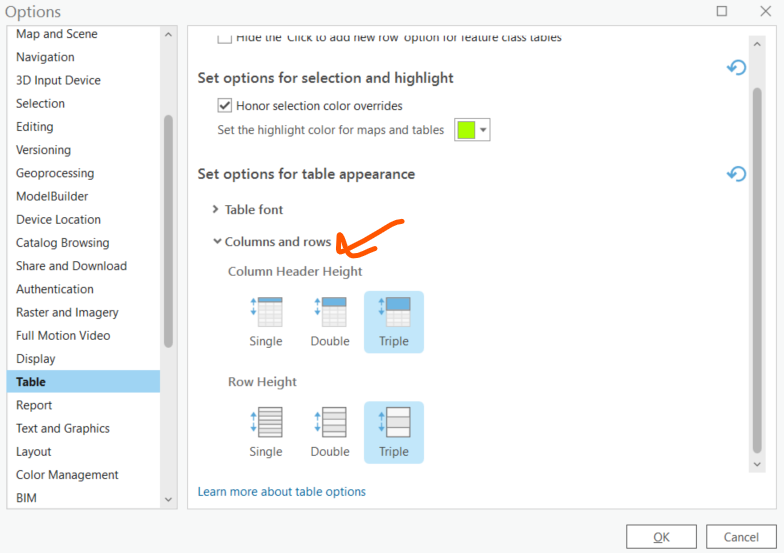784x553 pixels.
Task: Pick Triple row height icon
Action: coord(394,422)
